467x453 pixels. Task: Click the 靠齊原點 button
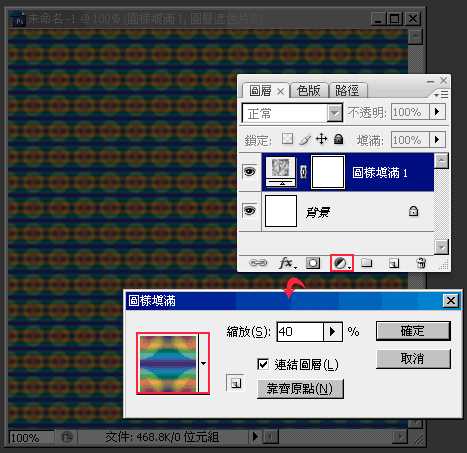click(x=300, y=389)
